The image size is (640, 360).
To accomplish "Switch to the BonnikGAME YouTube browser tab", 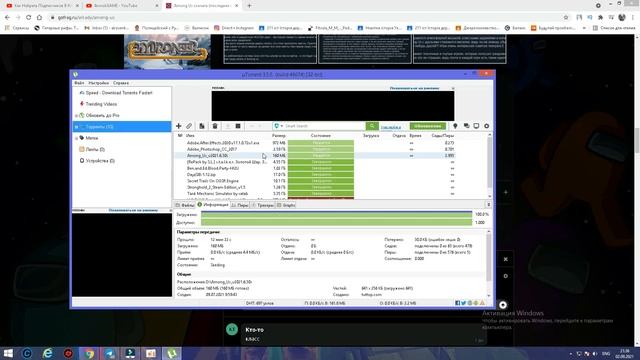I will (x=121, y=6).
